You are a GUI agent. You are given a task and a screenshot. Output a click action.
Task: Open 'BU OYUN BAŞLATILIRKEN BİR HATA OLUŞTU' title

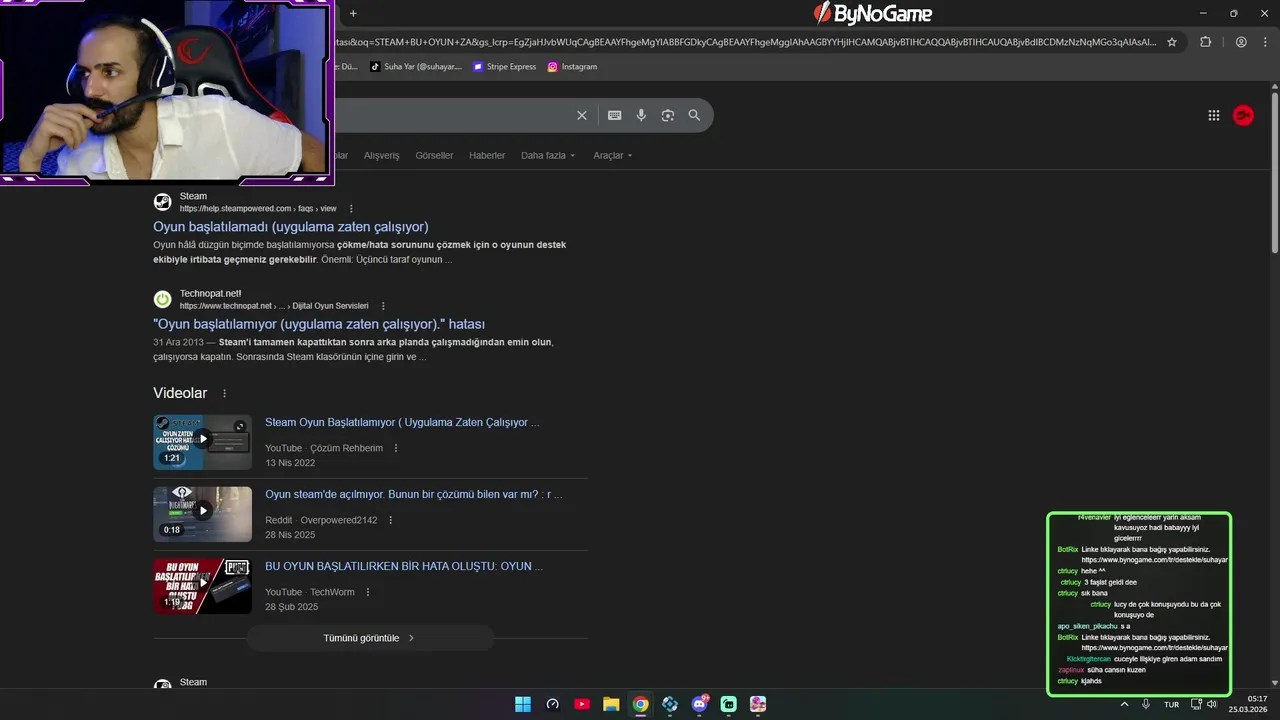click(x=404, y=566)
